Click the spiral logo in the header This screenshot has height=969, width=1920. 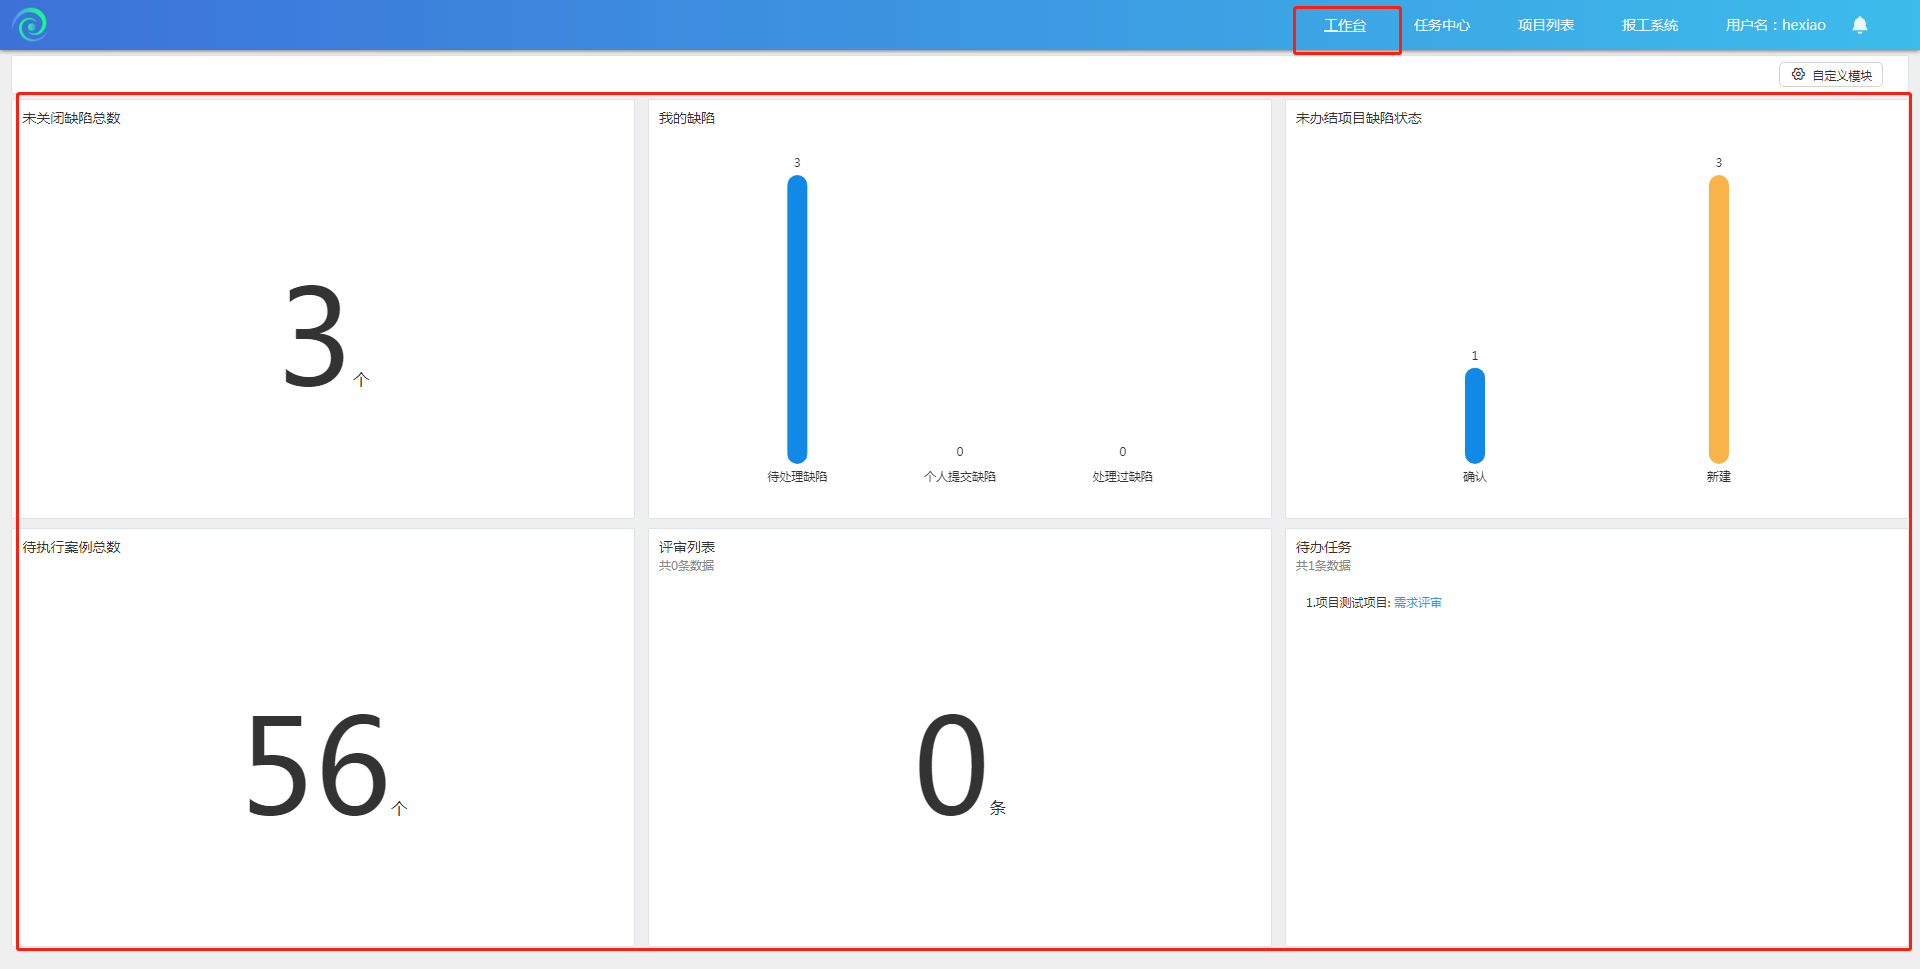point(30,24)
